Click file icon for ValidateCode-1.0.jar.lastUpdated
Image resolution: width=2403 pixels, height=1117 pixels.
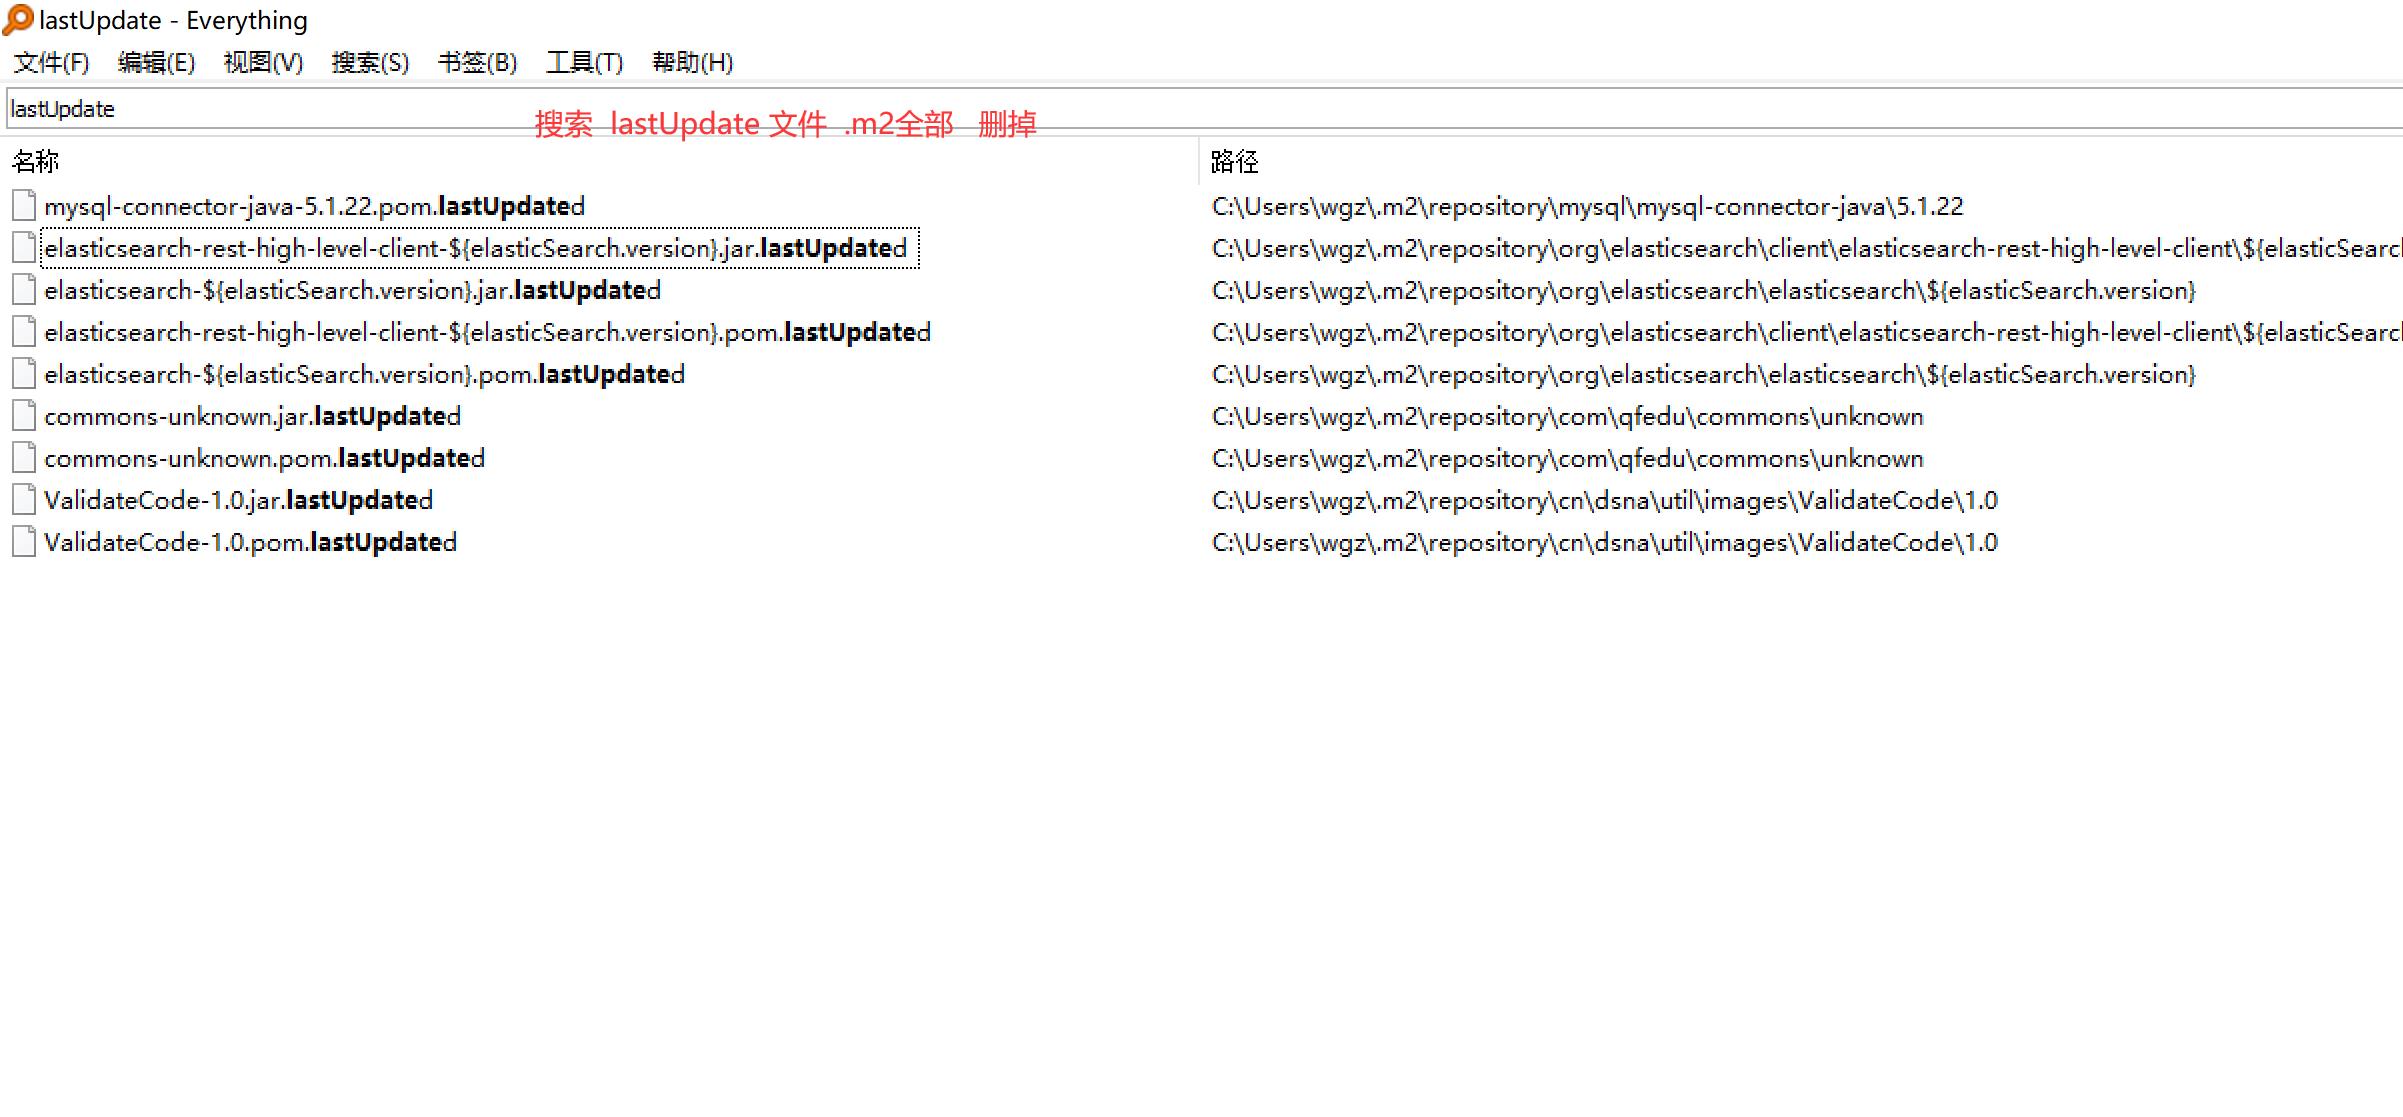pos(24,500)
